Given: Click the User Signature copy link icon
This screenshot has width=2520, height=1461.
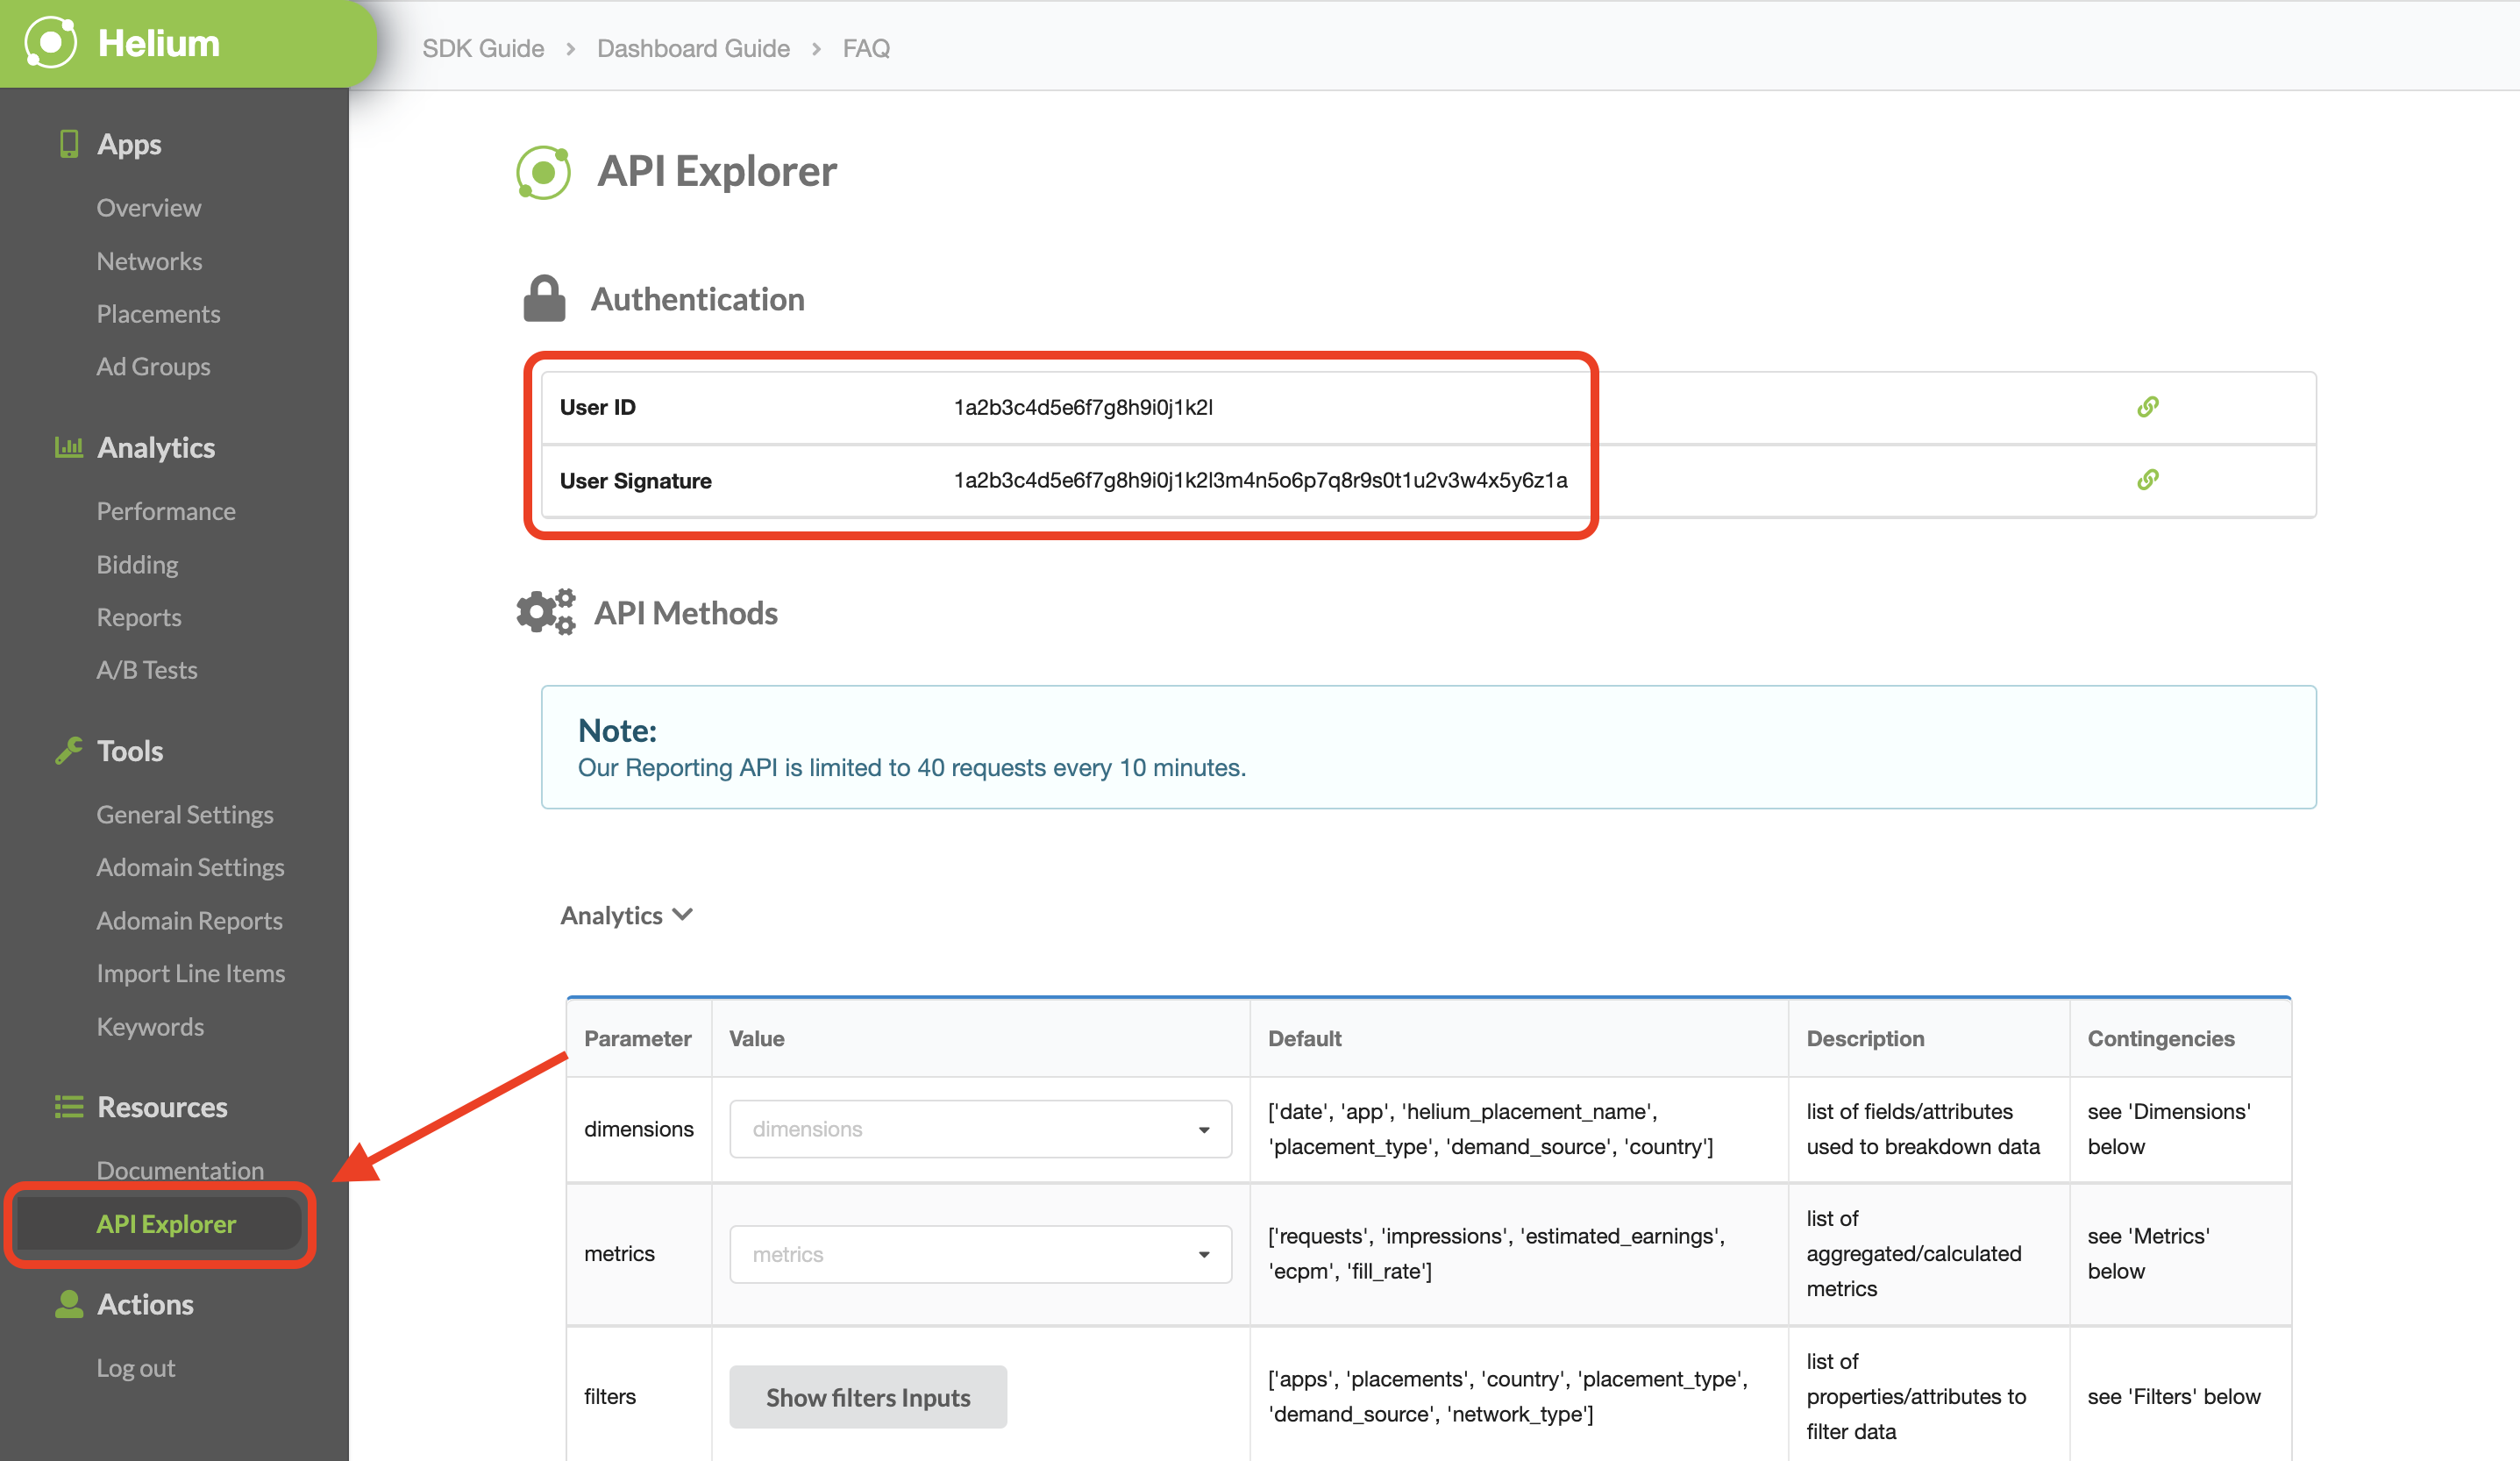Looking at the screenshot, I should pyautogui.click(x=2148, y=480).
